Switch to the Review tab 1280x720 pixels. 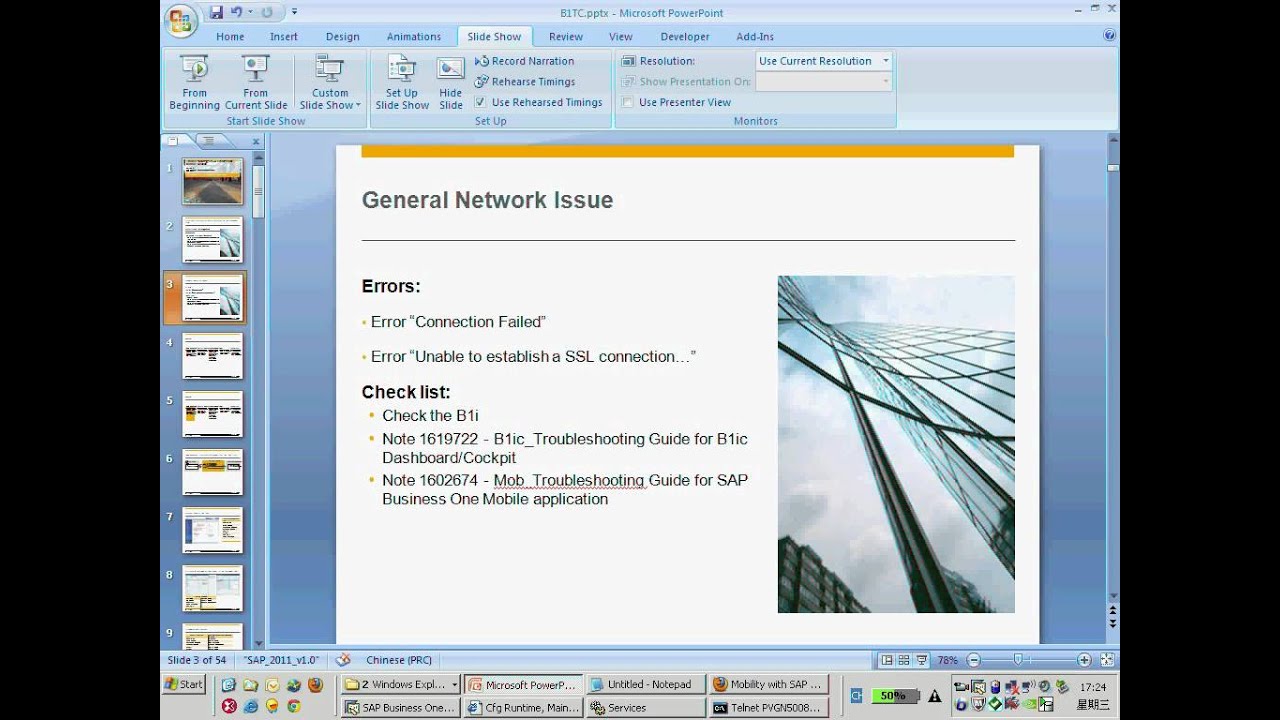click(566, 37)
